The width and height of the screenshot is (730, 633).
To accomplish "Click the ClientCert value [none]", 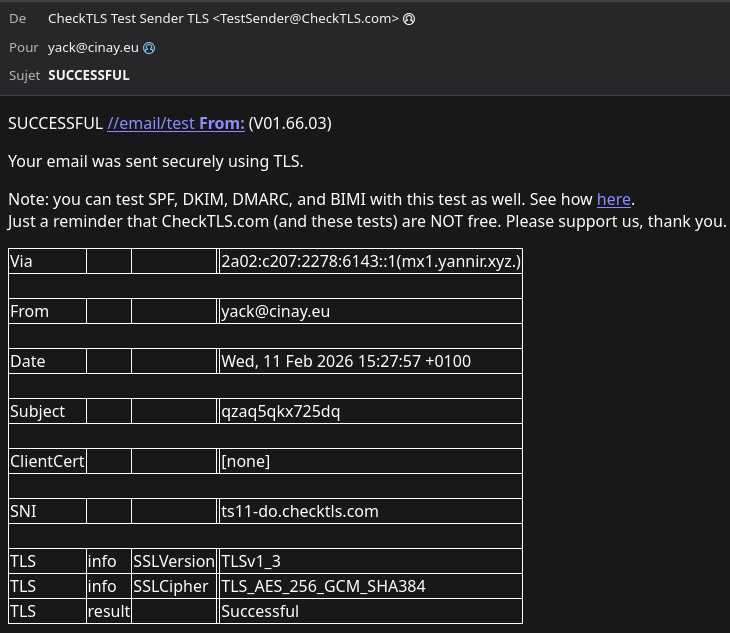I will [x=246, y=461].
